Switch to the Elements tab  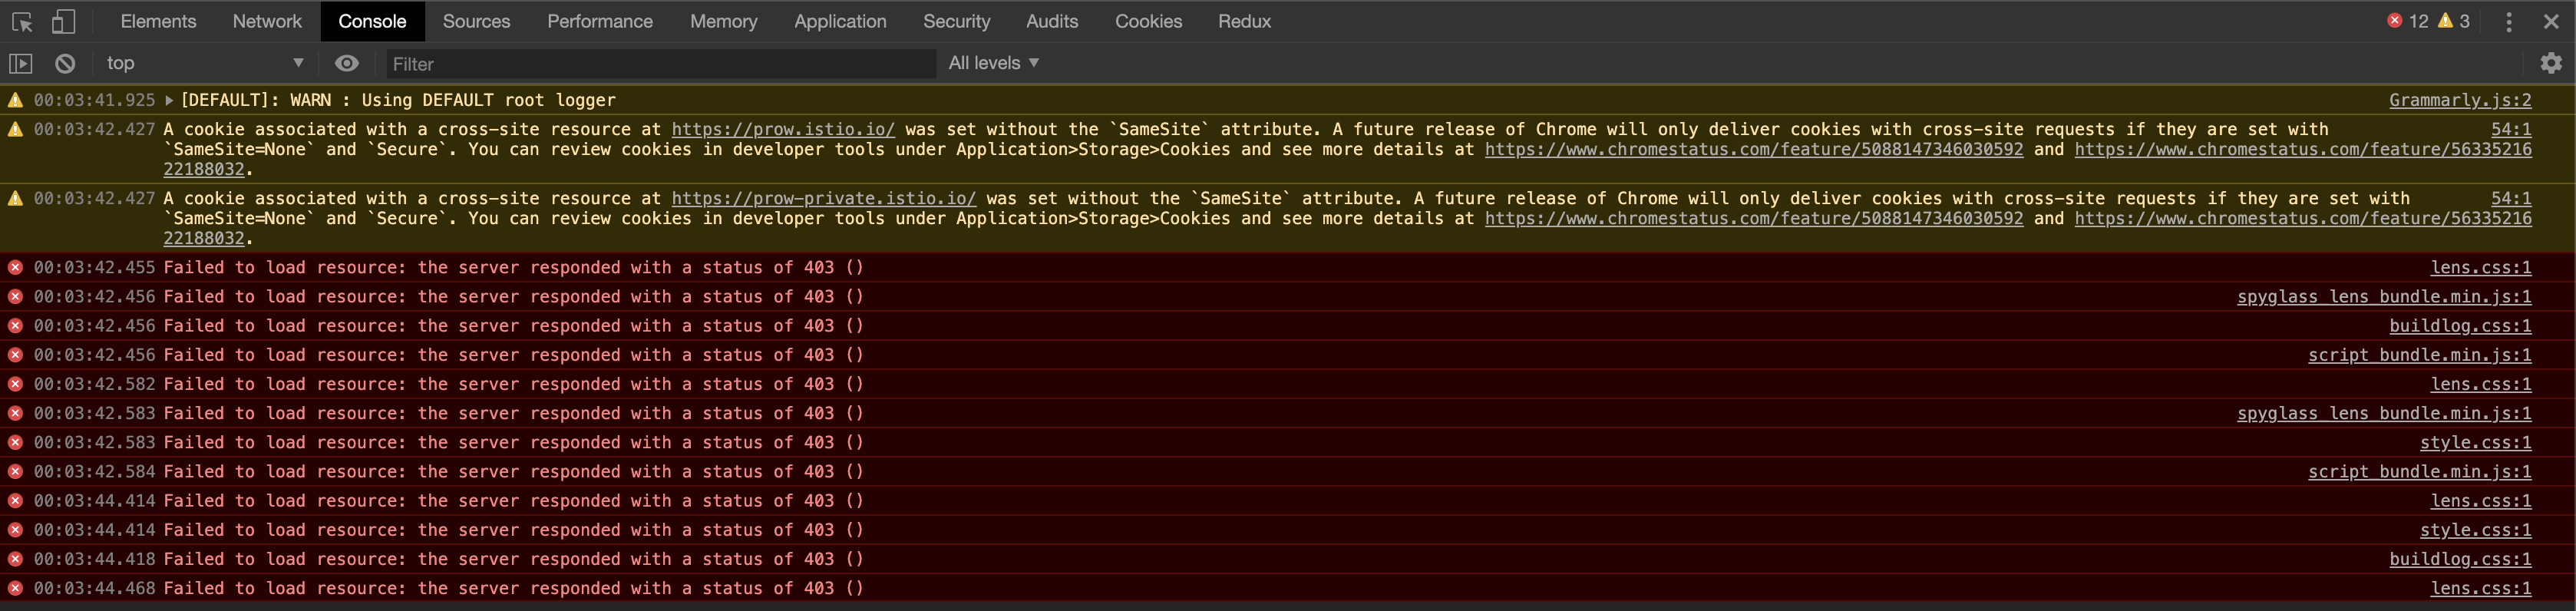[158, 21]
